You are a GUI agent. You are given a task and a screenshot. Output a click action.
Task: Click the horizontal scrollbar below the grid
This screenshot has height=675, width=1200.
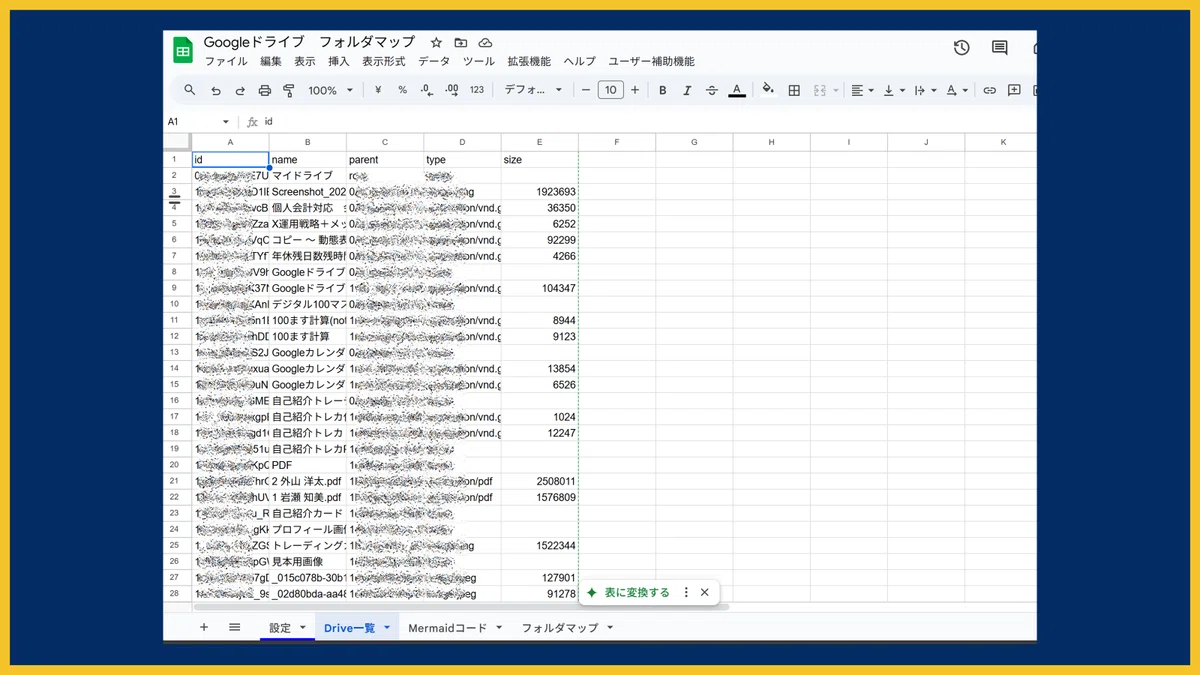[461, 607]
